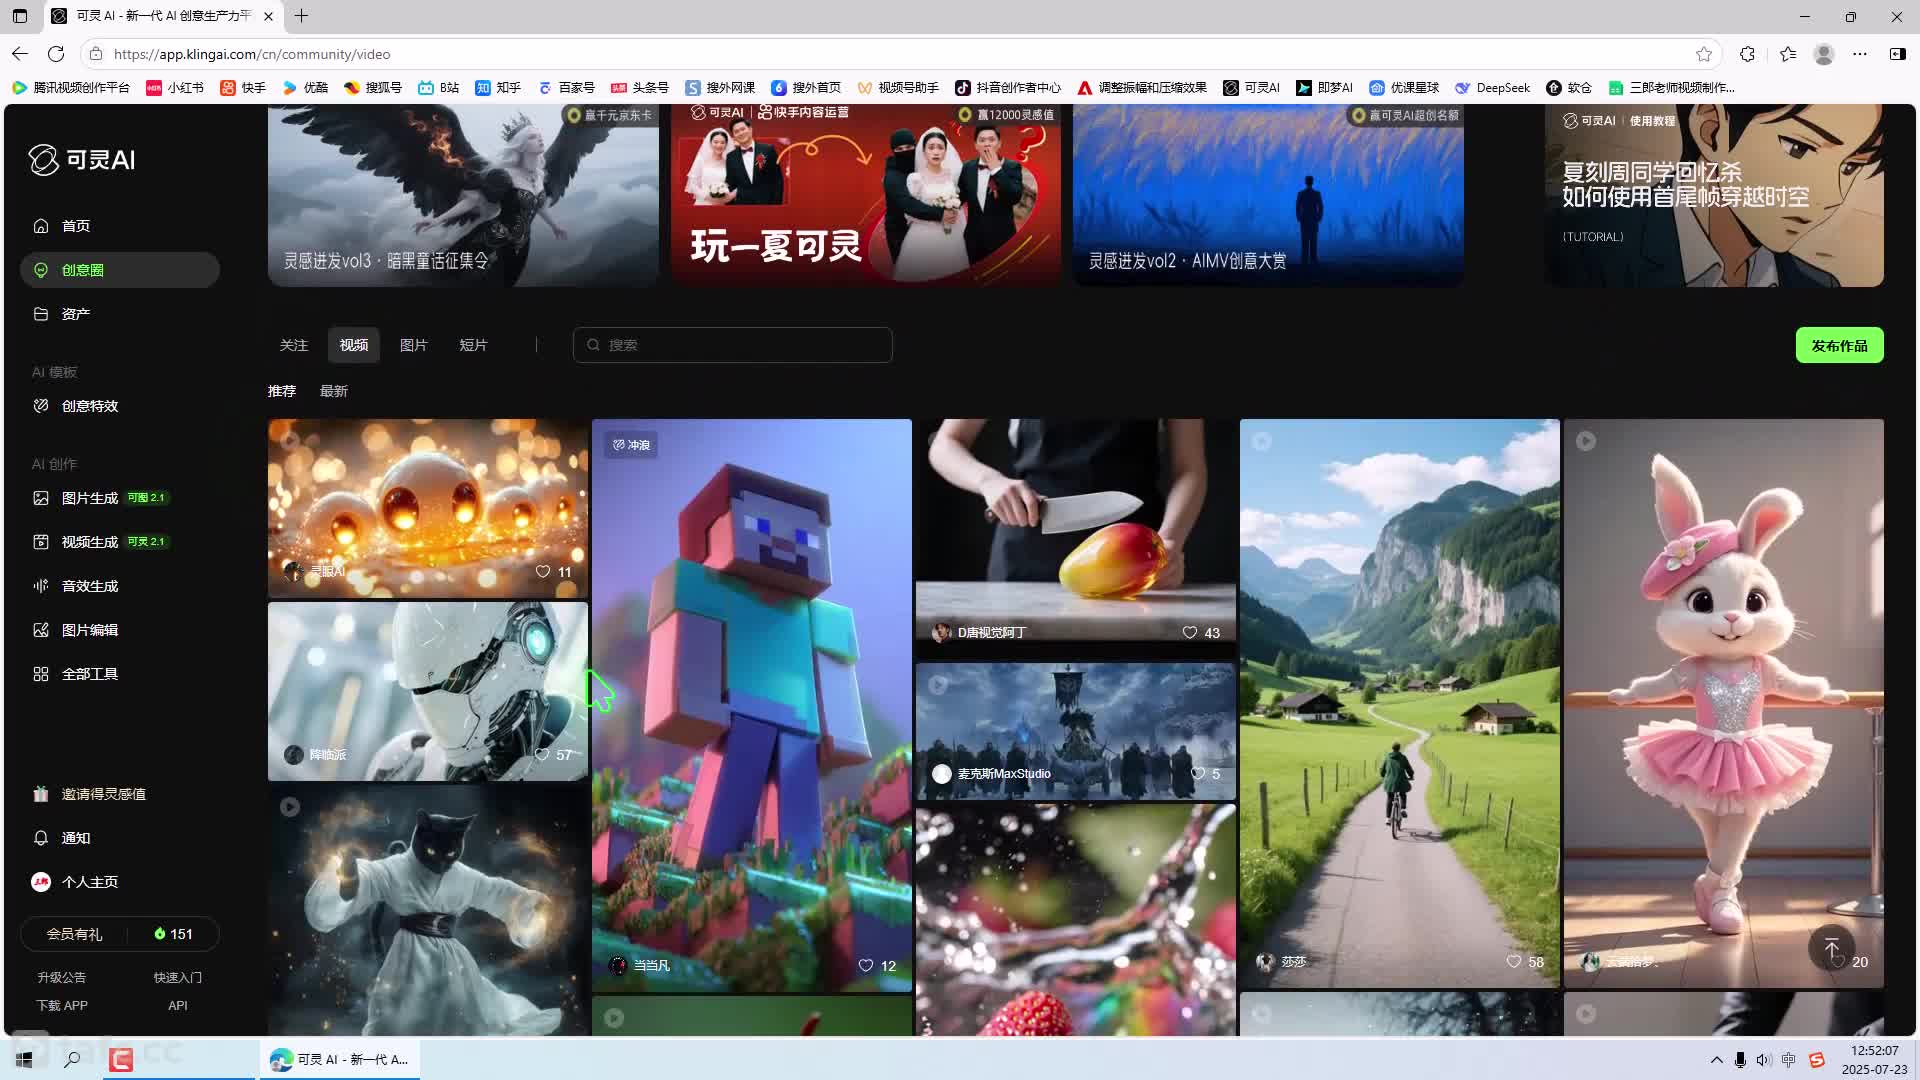The image size is (1920, 1080).
Task: Click the green 发布作品 button
Action: 1838,345
